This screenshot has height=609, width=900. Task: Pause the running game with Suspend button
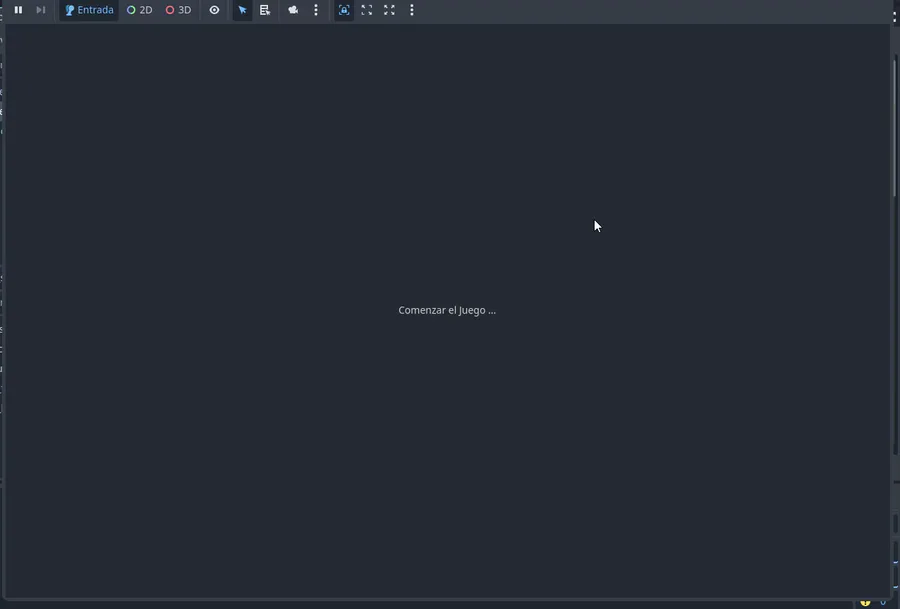tap(18, 10)
